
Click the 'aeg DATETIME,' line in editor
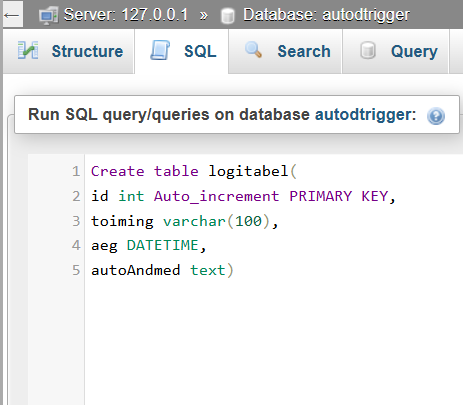(x=149, y=245)
